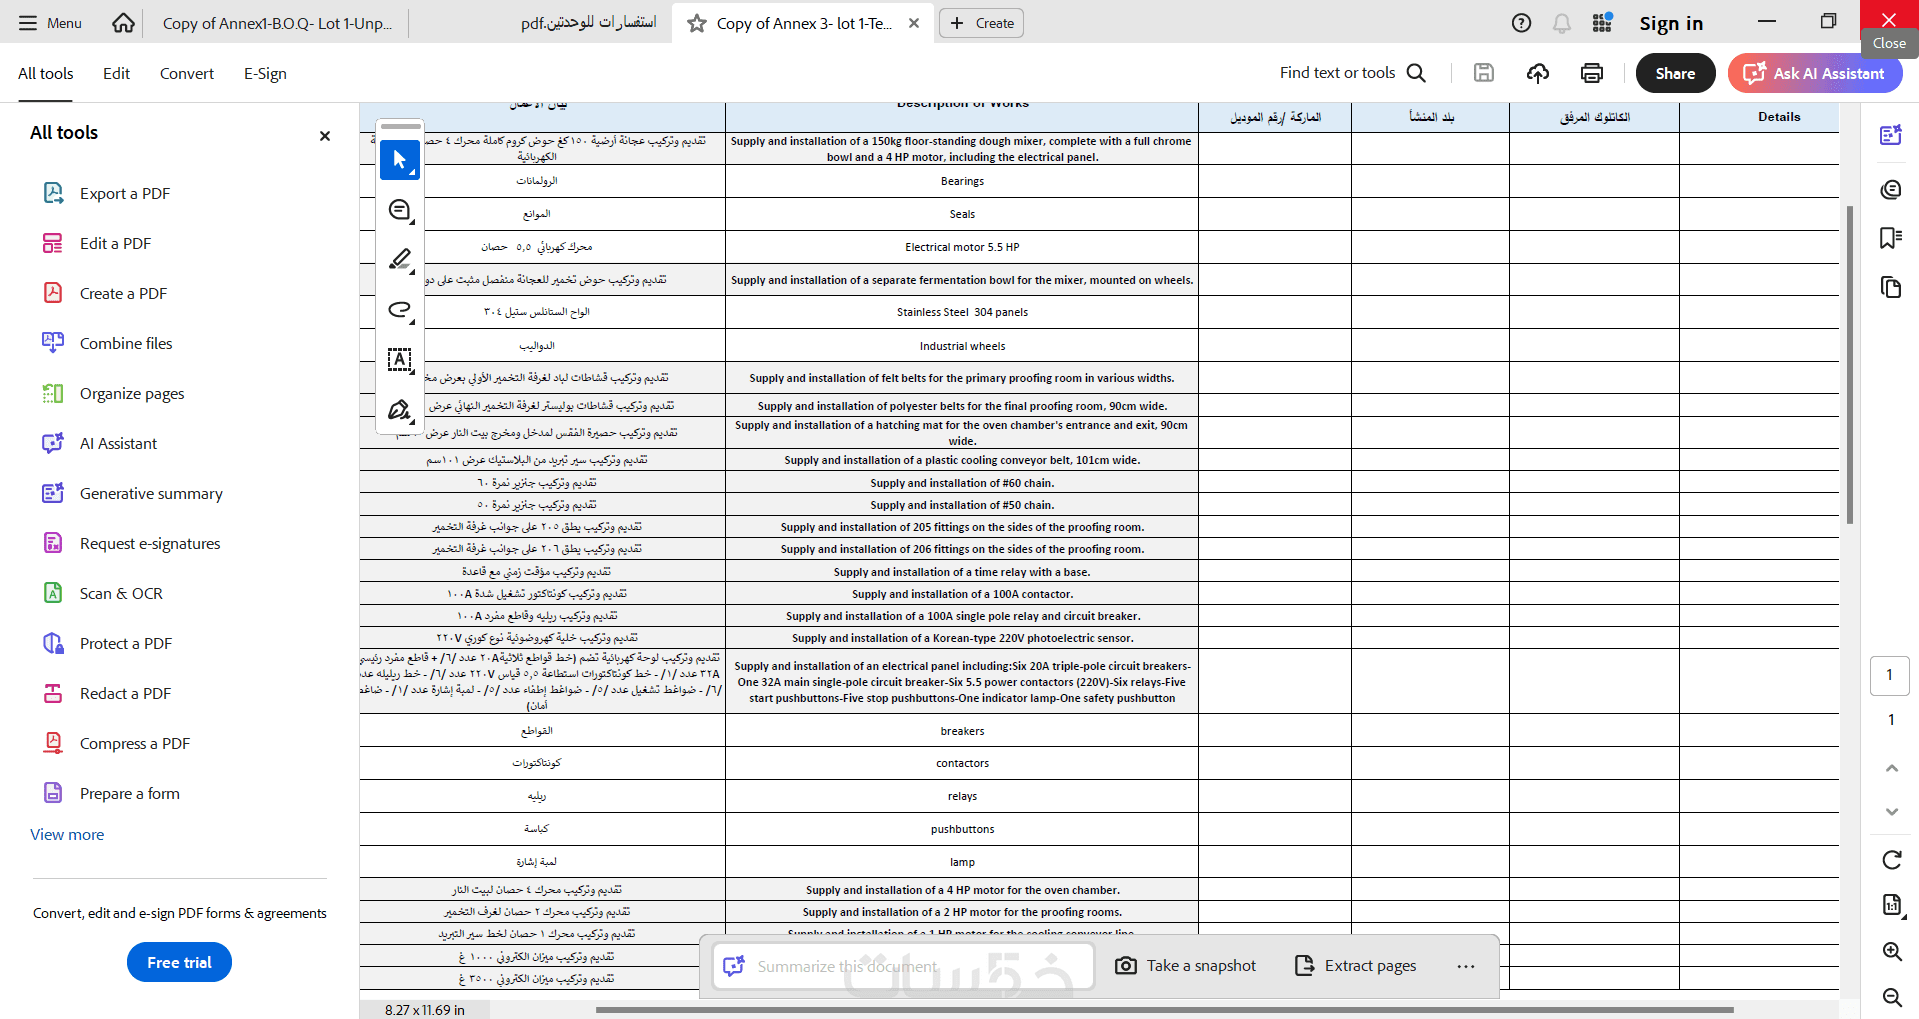Open the page thumbnails panel
The image size is (1919, 1019).
tap(1891, 288)
